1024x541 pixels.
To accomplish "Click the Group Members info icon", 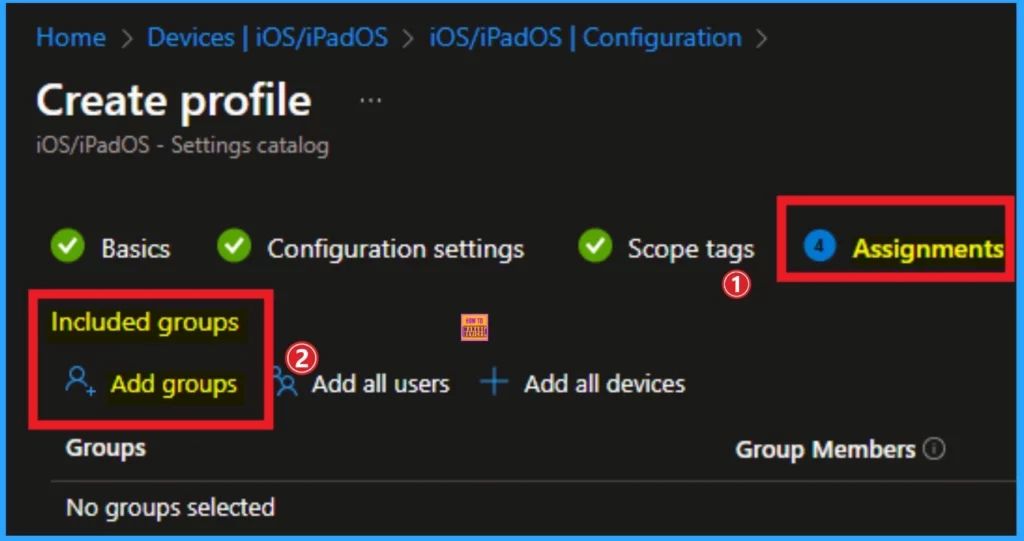I will 935,449.
